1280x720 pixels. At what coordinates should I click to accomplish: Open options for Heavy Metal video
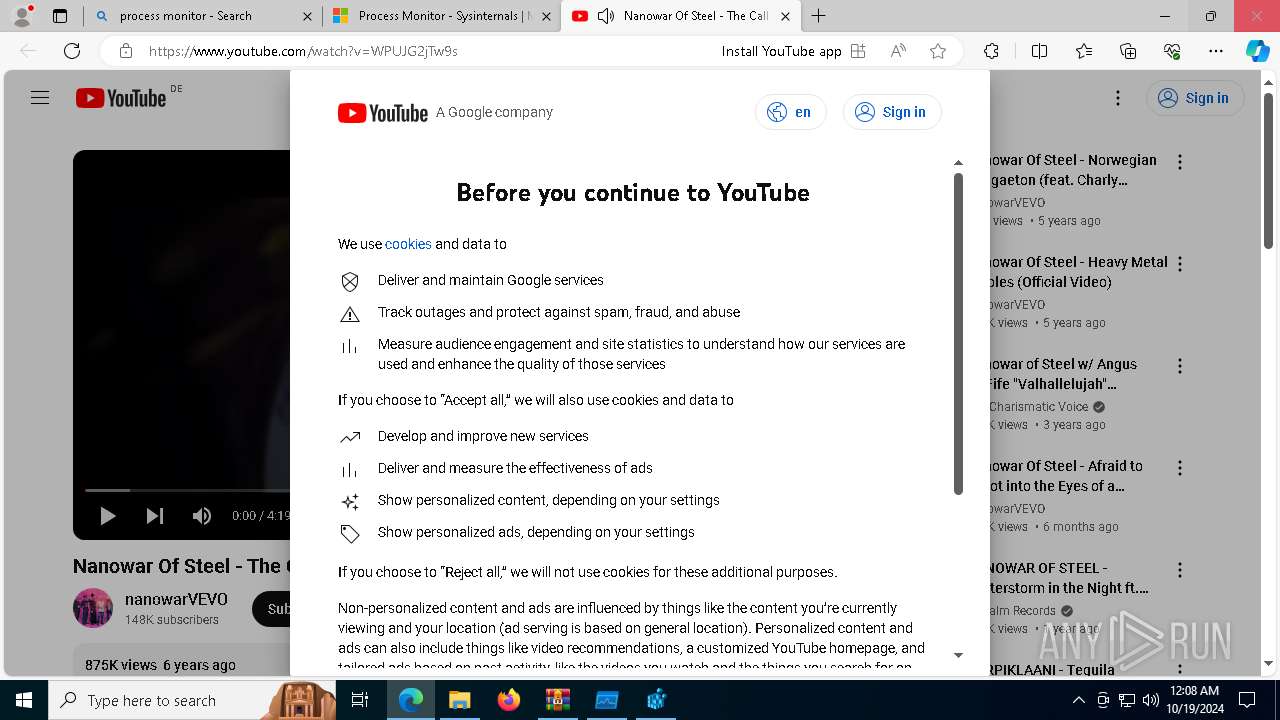(1180, 264)
